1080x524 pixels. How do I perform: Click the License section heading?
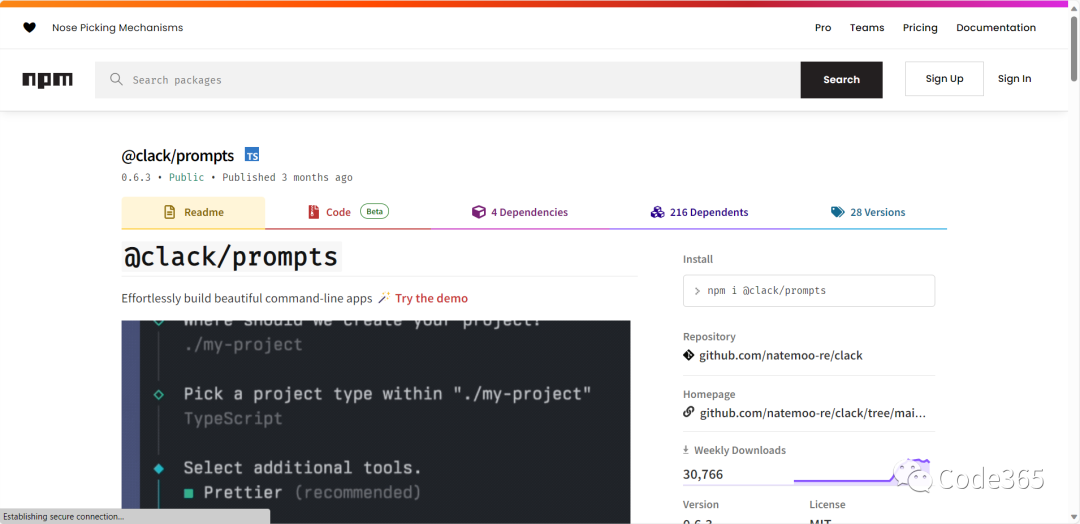[827, 505]
